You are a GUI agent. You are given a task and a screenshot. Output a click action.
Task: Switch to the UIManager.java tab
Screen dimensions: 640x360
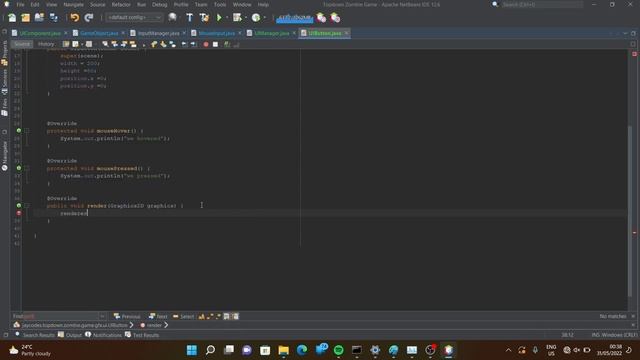pos(272,33)
